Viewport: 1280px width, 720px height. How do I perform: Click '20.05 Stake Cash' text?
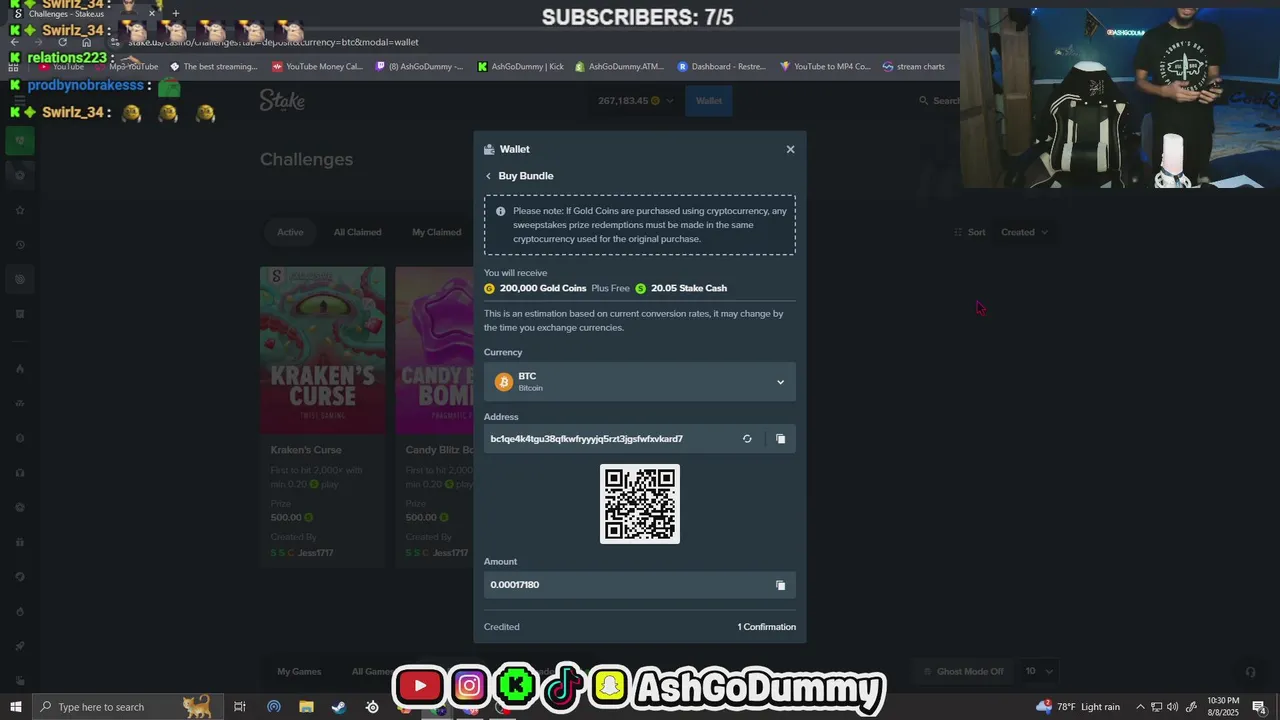(689, 288)
